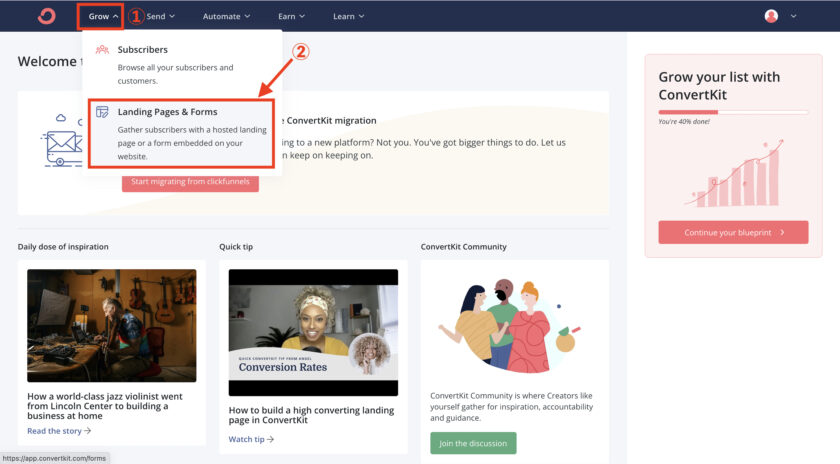The image size is (840, 464).
Task: Open the Earn dropdown menu
Action: tap(291, 17)
